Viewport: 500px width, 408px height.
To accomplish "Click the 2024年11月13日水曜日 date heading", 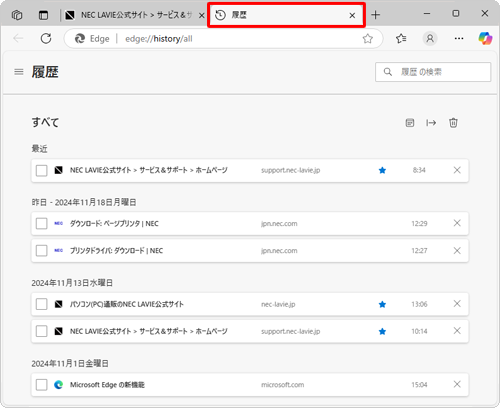I will 72,283.
